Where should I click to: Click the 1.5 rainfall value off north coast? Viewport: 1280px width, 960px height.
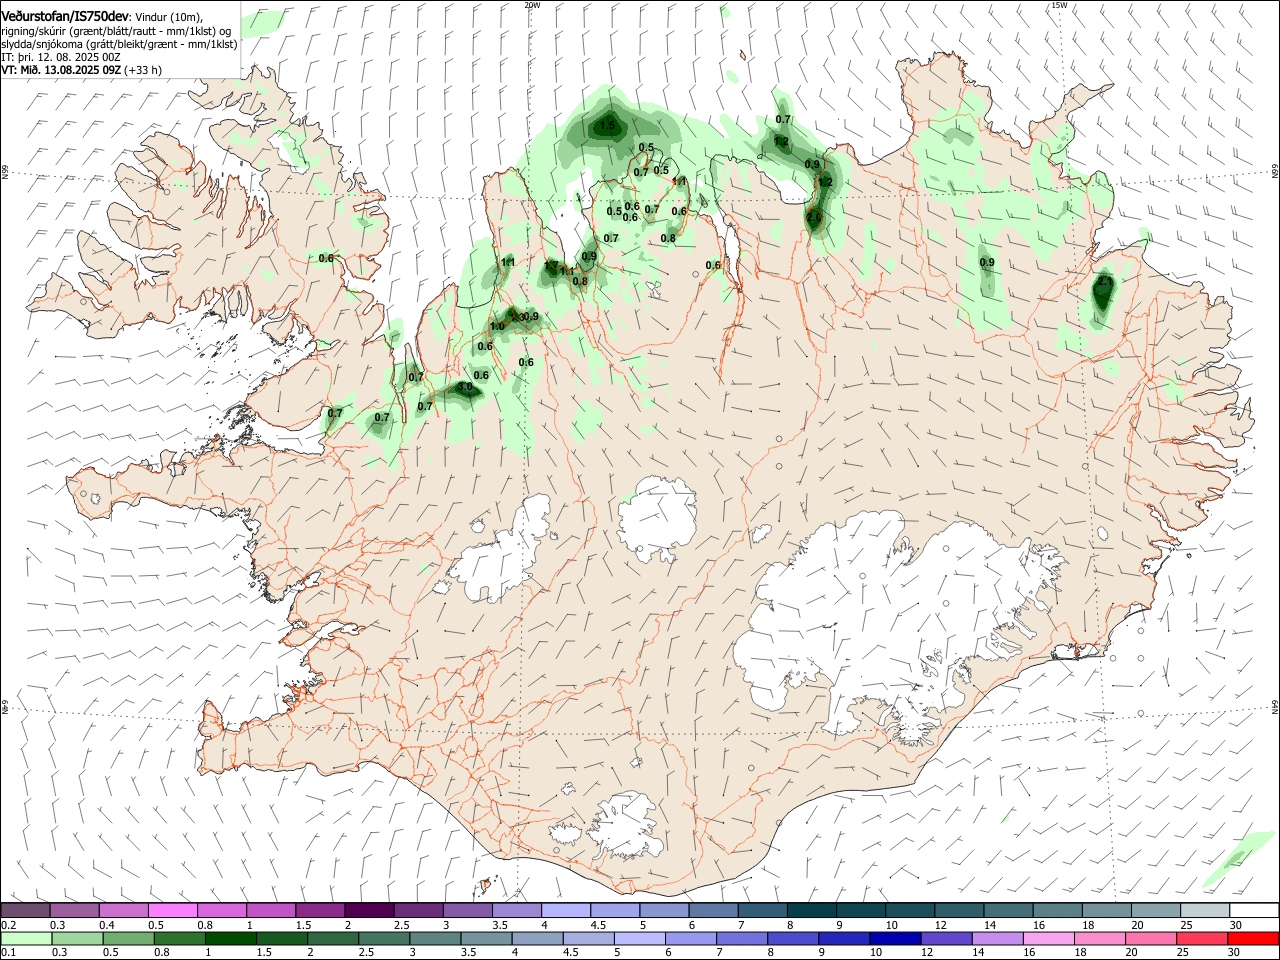coord(607,126)
